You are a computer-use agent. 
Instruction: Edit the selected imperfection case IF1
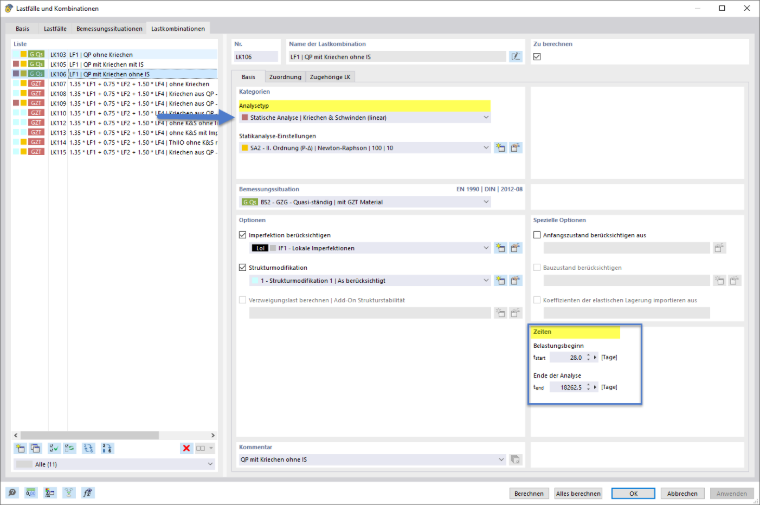tap(516, 248)
